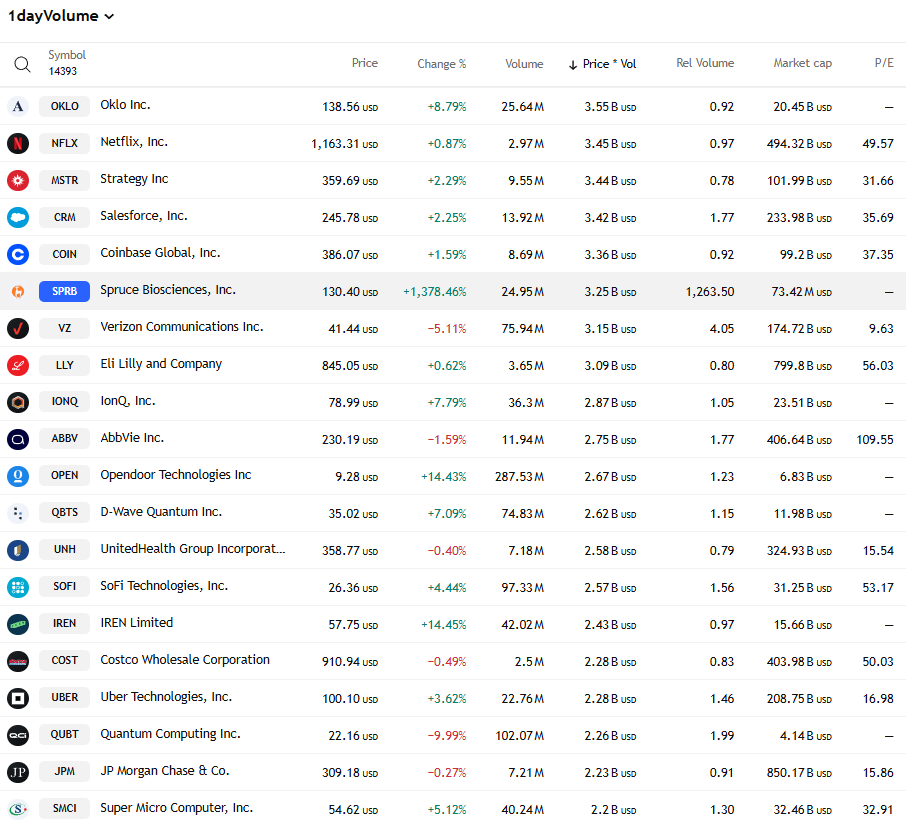This screenshot has width=906, height=820.
Task: Click the Coinbase logo icon
Action: point(18,254)
